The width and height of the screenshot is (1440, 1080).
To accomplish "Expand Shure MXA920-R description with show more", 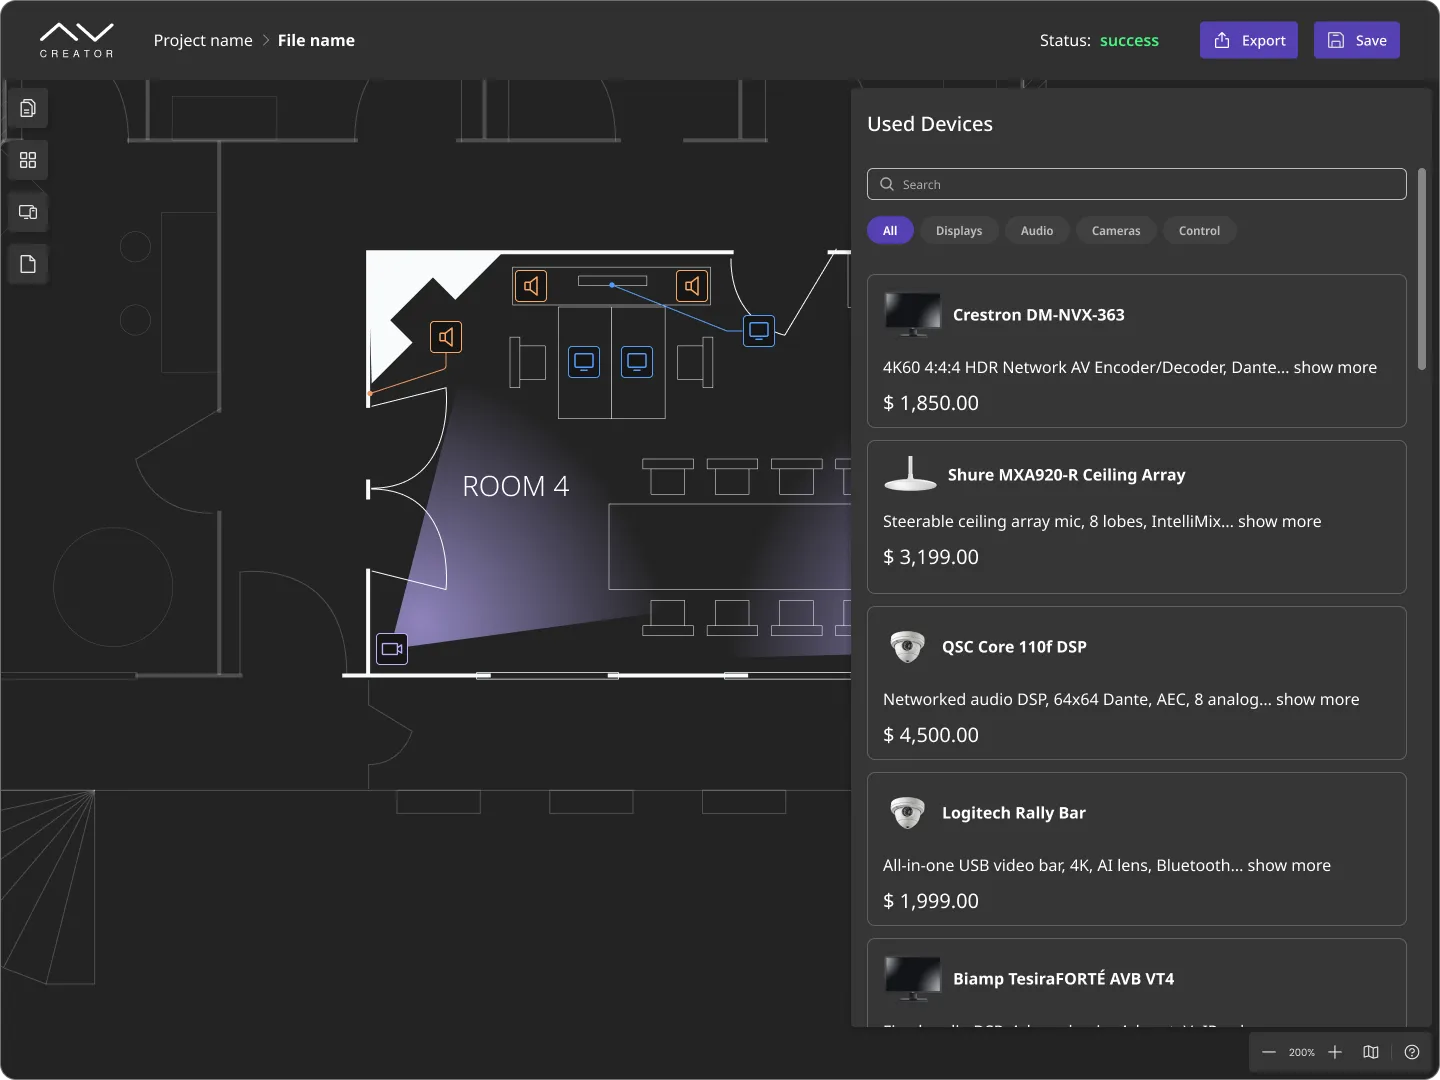I will click(1280, 521).
